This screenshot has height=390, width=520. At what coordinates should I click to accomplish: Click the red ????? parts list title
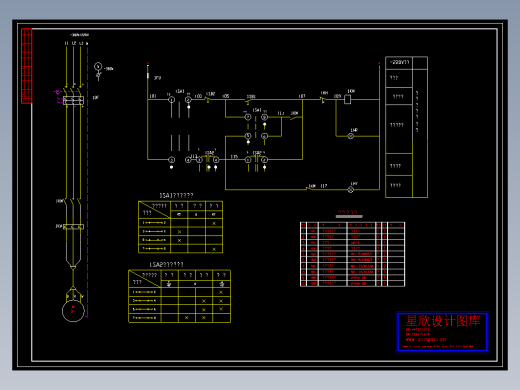click(348, 212)
